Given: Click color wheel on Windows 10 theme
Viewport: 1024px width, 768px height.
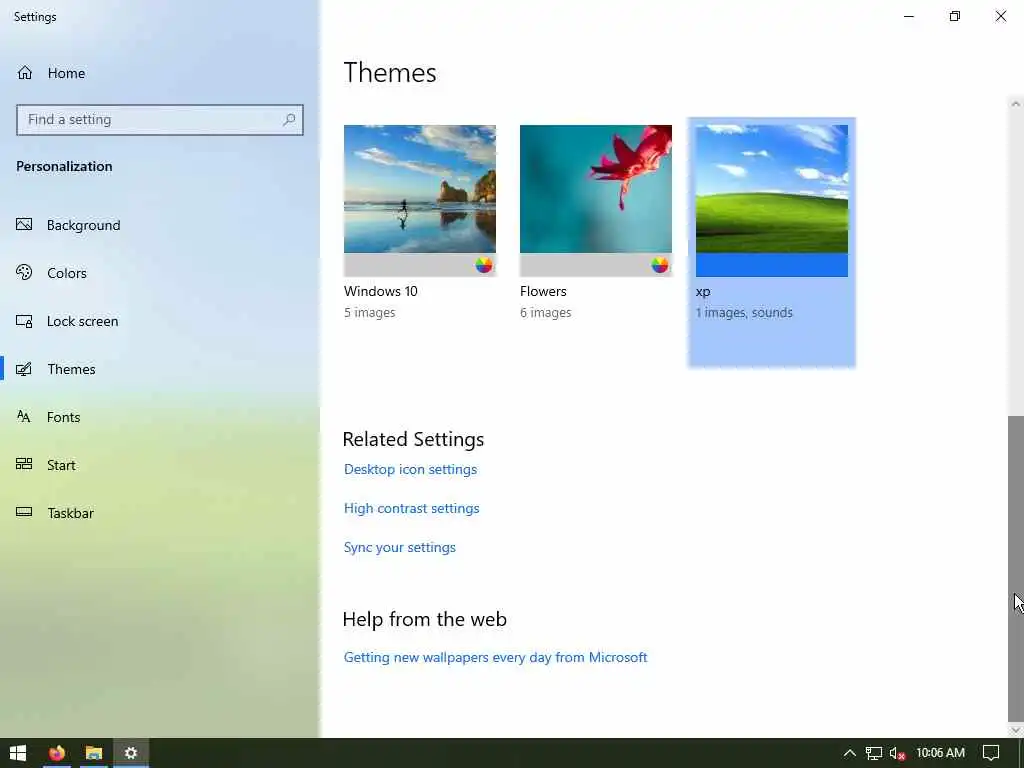Looking at the screenshot, I should click(484, 264).
